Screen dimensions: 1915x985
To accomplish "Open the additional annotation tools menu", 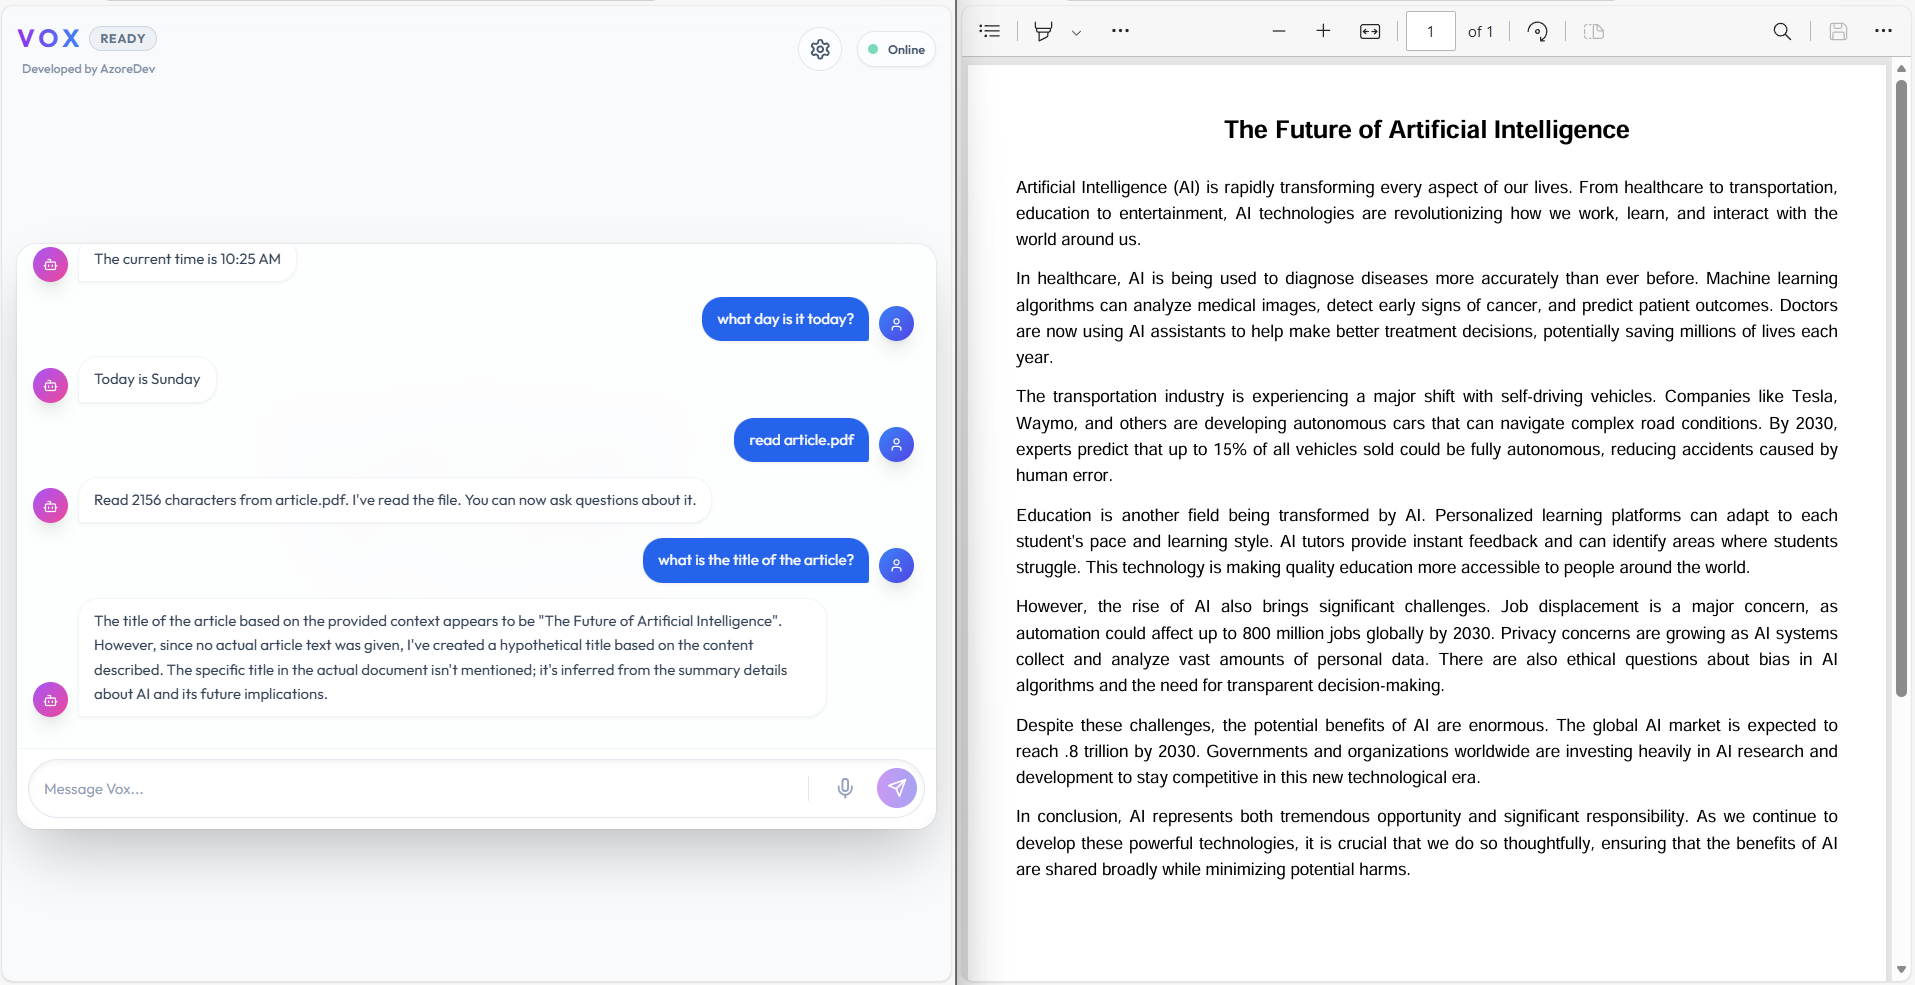I will [x=1121, y=31].
